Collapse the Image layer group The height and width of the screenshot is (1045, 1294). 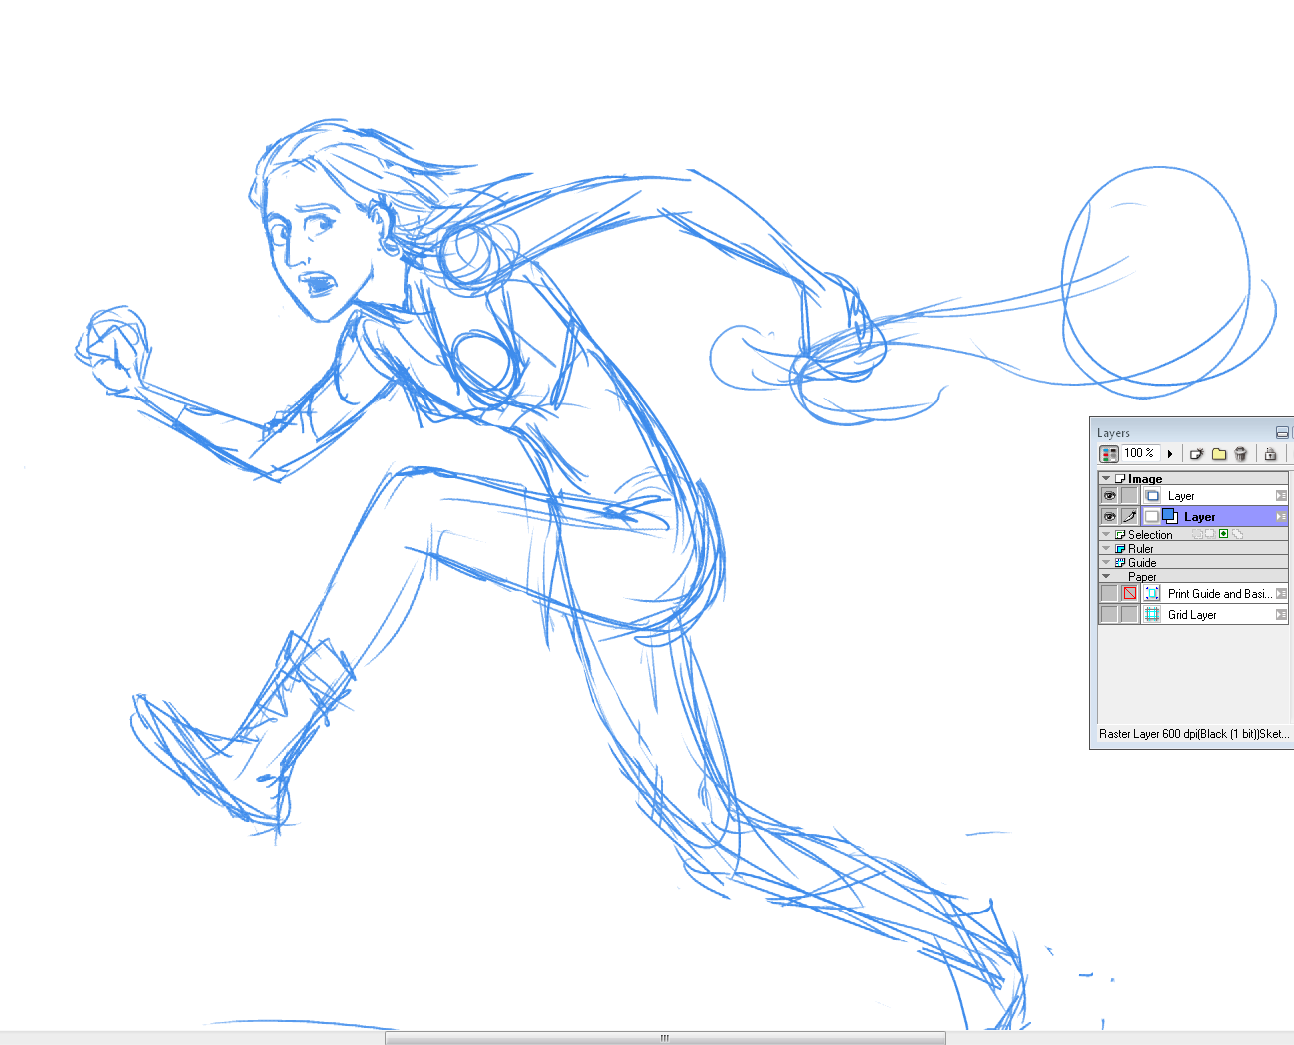tap(1106, 479)
